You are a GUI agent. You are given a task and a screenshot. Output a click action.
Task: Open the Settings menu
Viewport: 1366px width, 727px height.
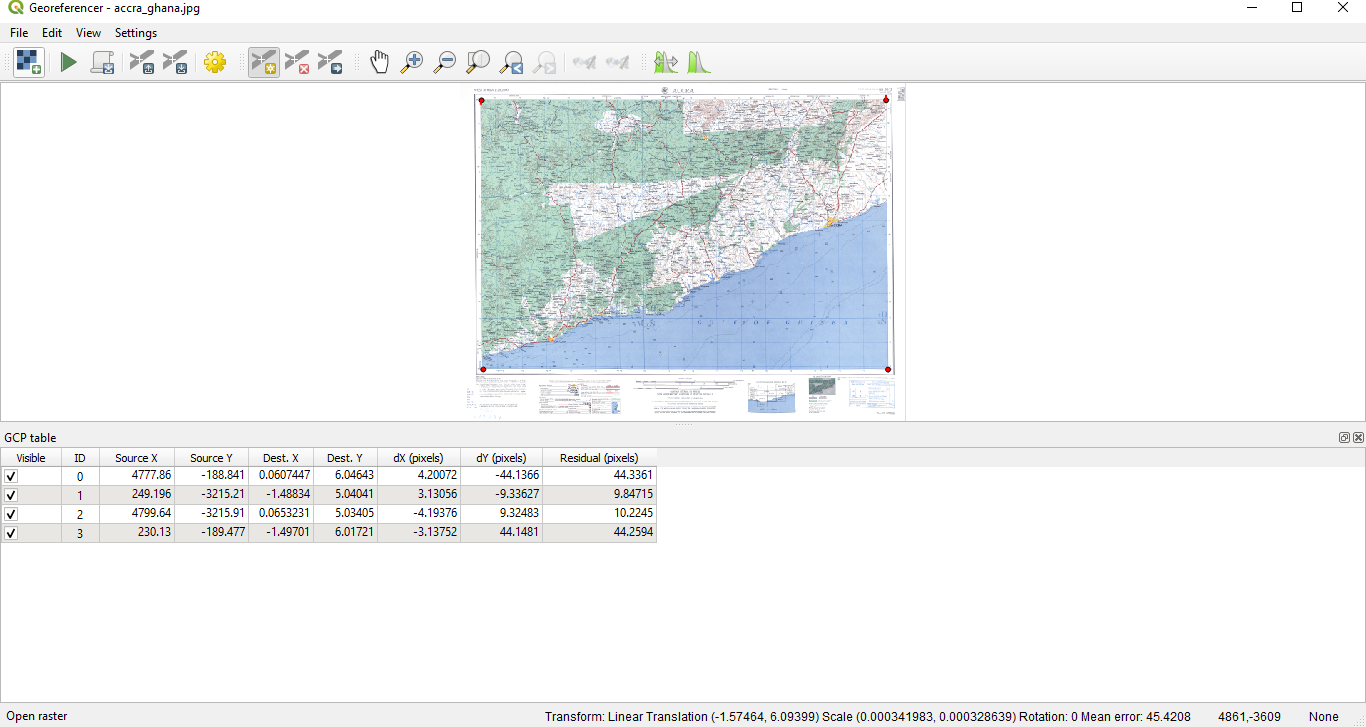click(136, 33)
